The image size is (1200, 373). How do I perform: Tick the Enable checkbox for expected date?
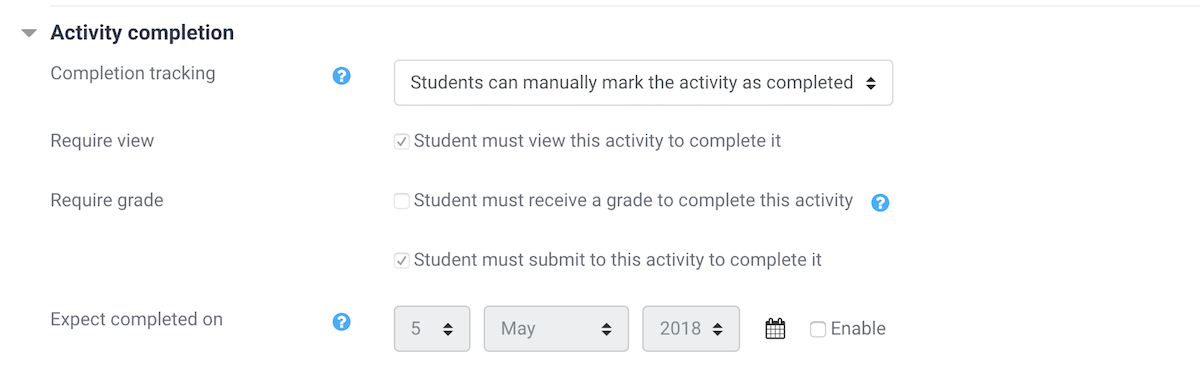[818, 329]
